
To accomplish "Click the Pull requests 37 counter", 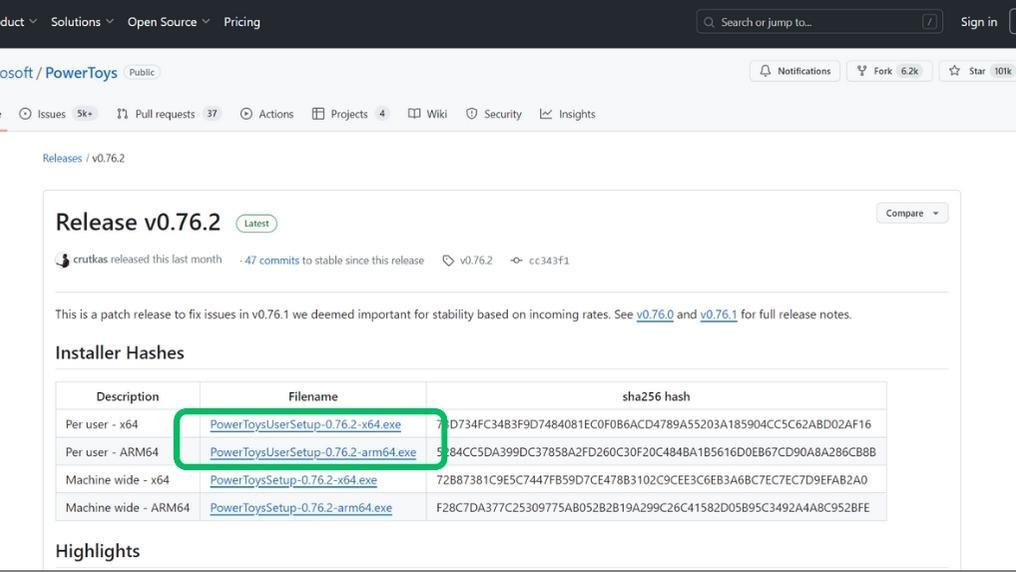I will click(x=212, y=114).
